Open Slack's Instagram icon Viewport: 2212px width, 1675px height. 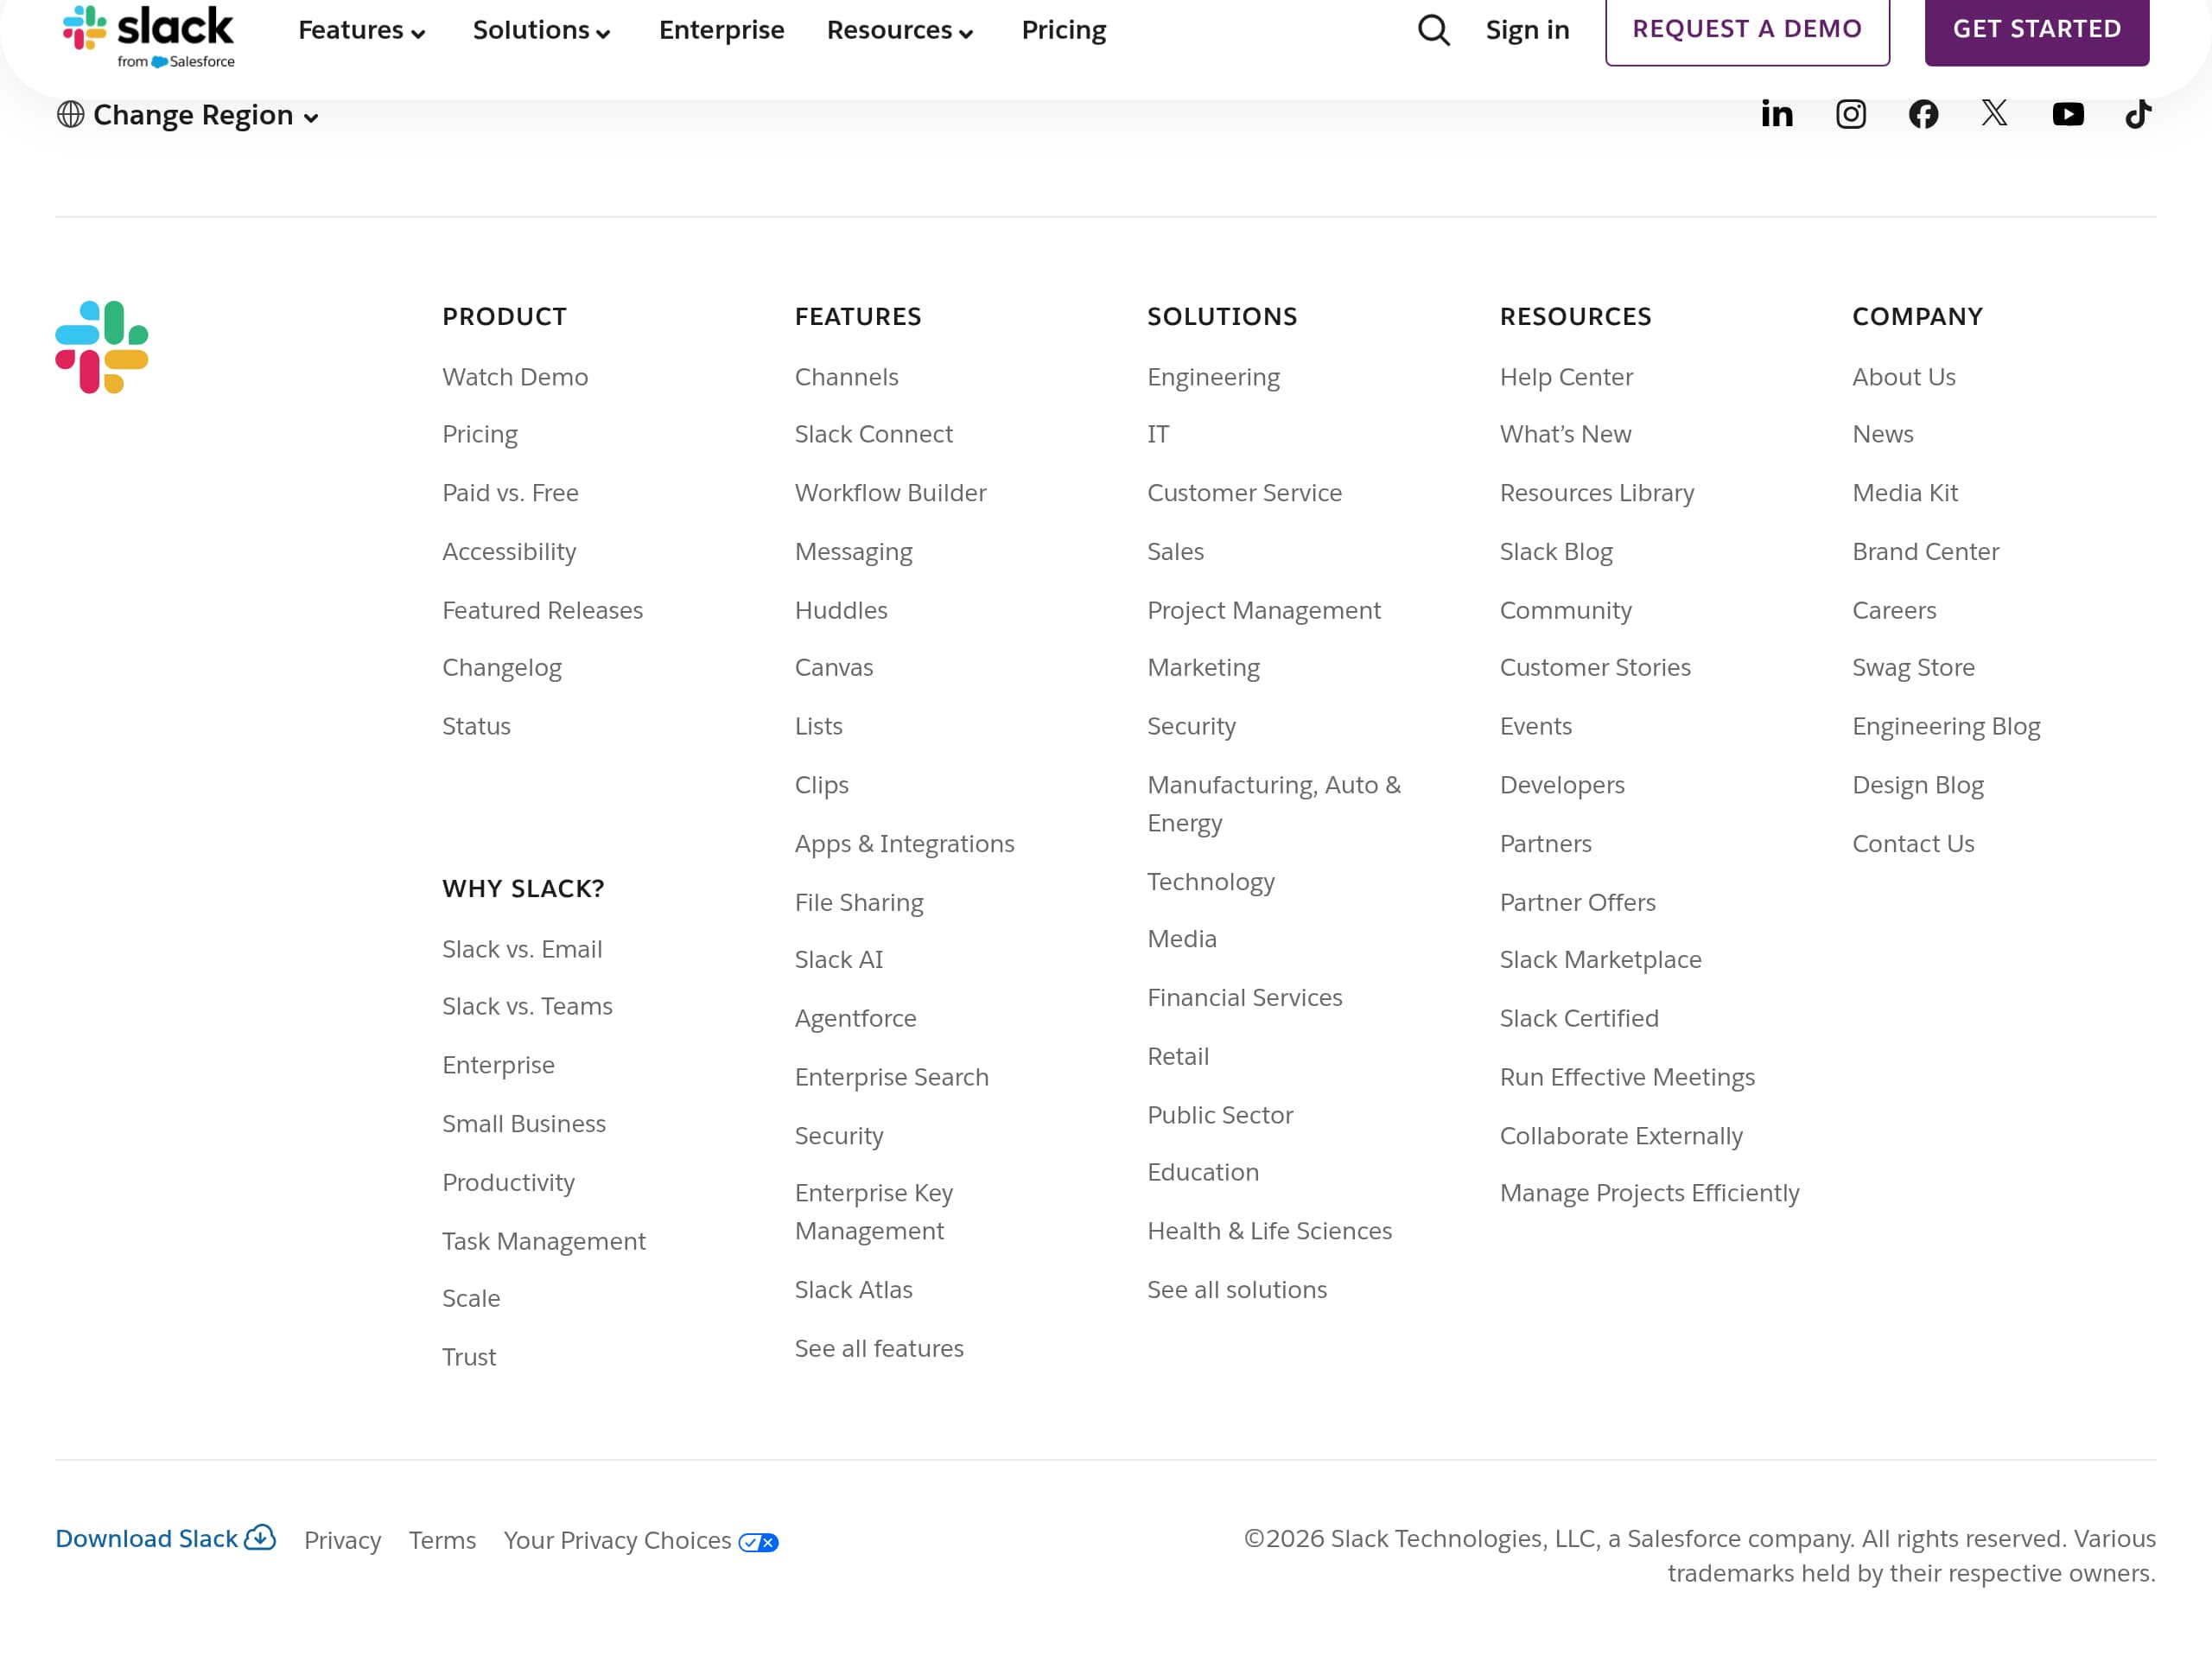[1851, 114]
